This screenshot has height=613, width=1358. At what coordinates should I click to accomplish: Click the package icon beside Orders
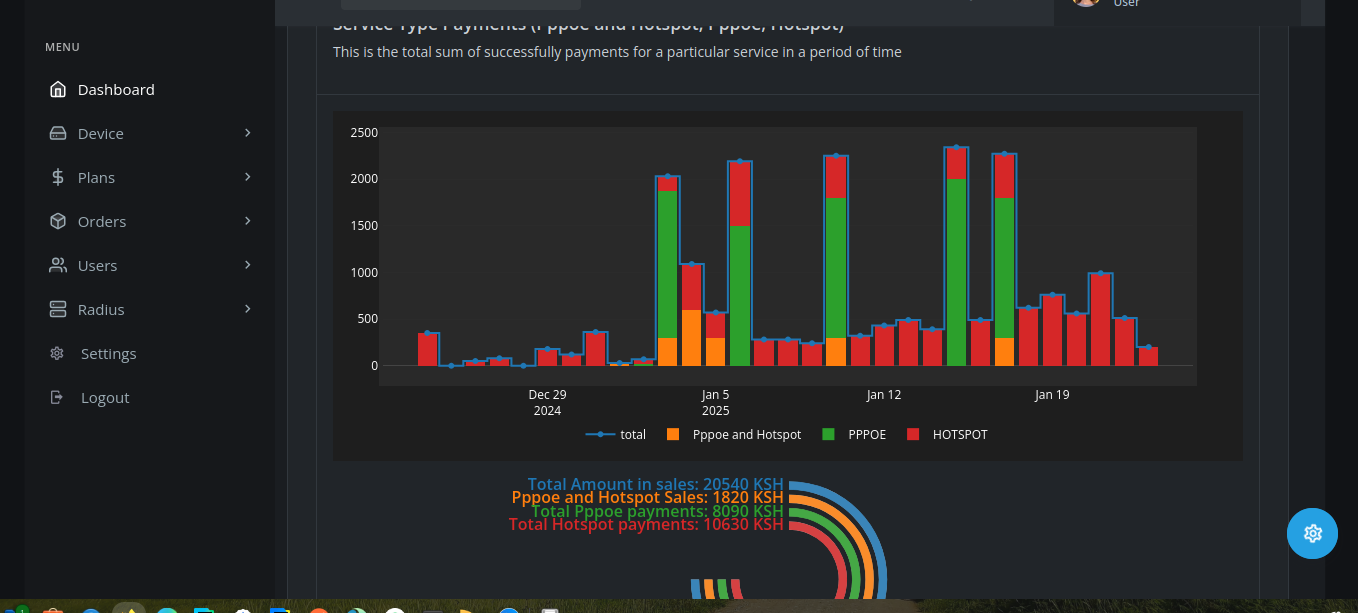[59, 221]
